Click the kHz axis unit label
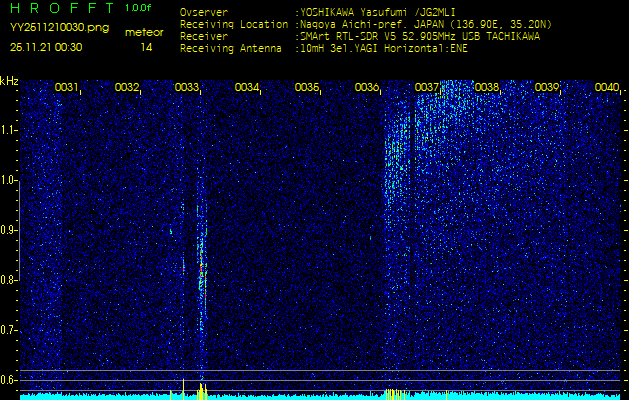Image resolution: width=629 pixels, height=400 pixels. pyautogui.click(x=9, y=81)
